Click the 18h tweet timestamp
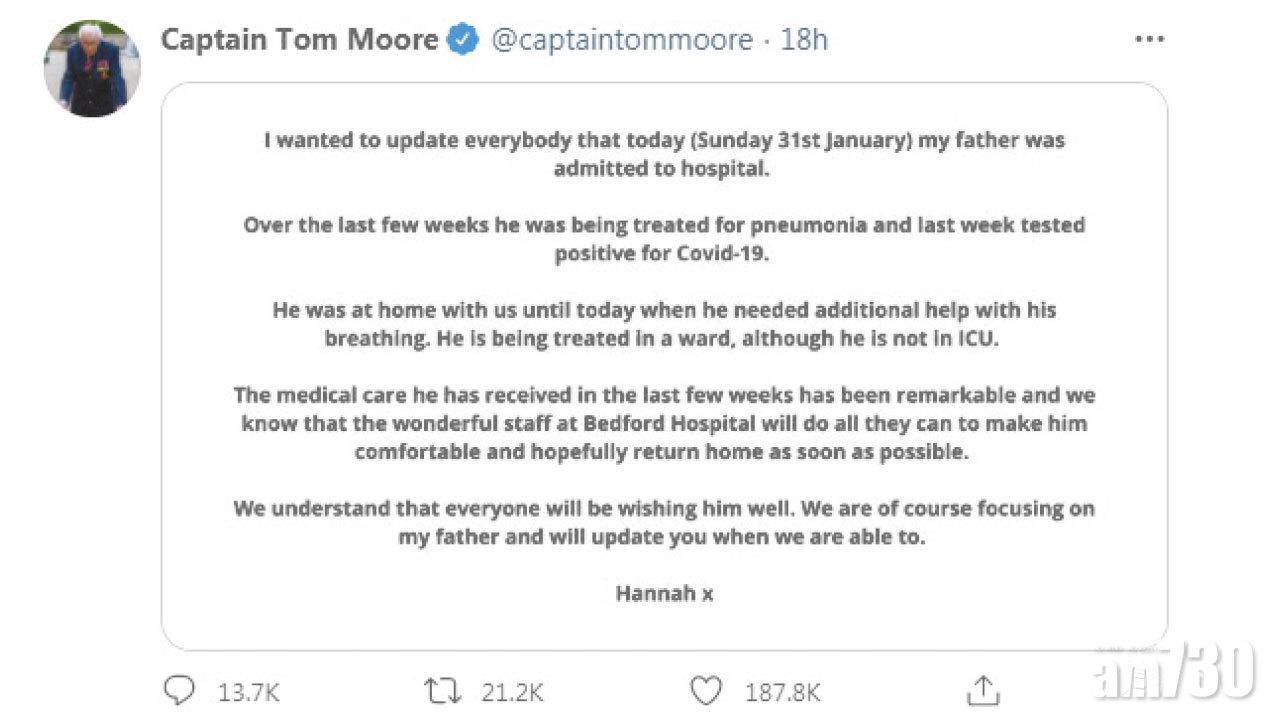The height and width of the screenshot is (720, 1280). (804, 40)
